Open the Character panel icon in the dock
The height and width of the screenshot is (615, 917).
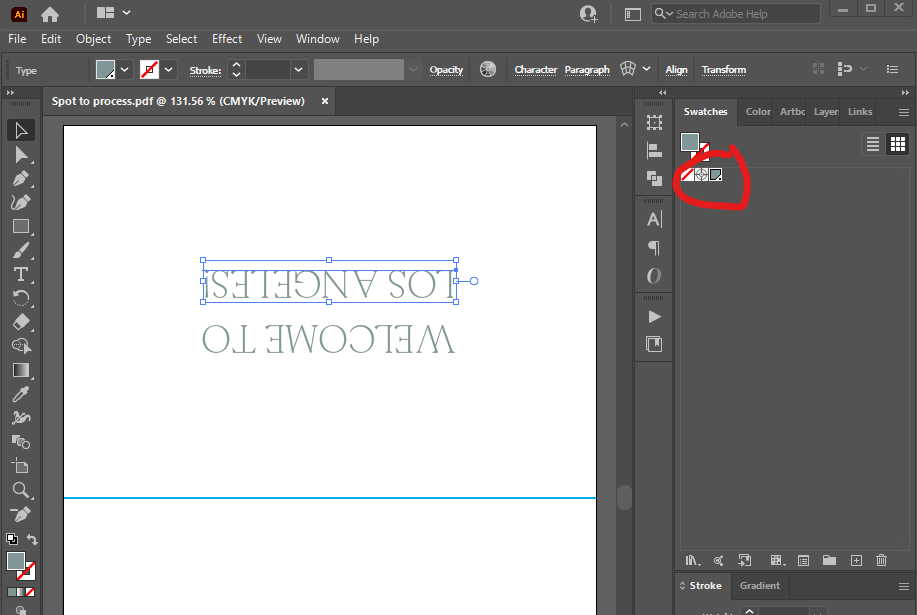point(654,219)
